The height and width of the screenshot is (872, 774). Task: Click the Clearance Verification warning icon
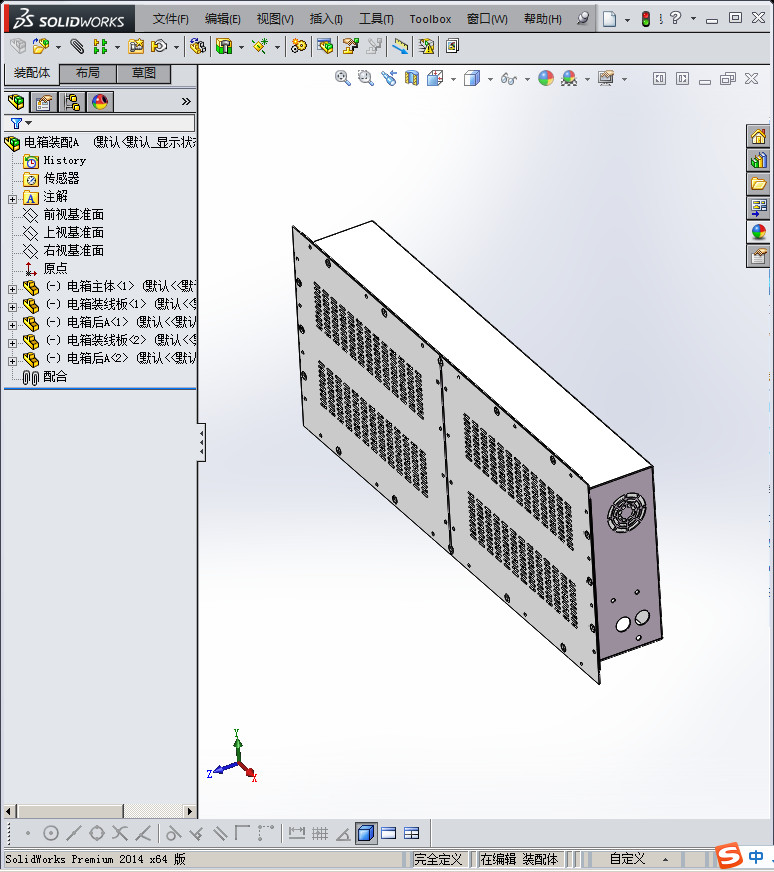[x=426, y=46]
